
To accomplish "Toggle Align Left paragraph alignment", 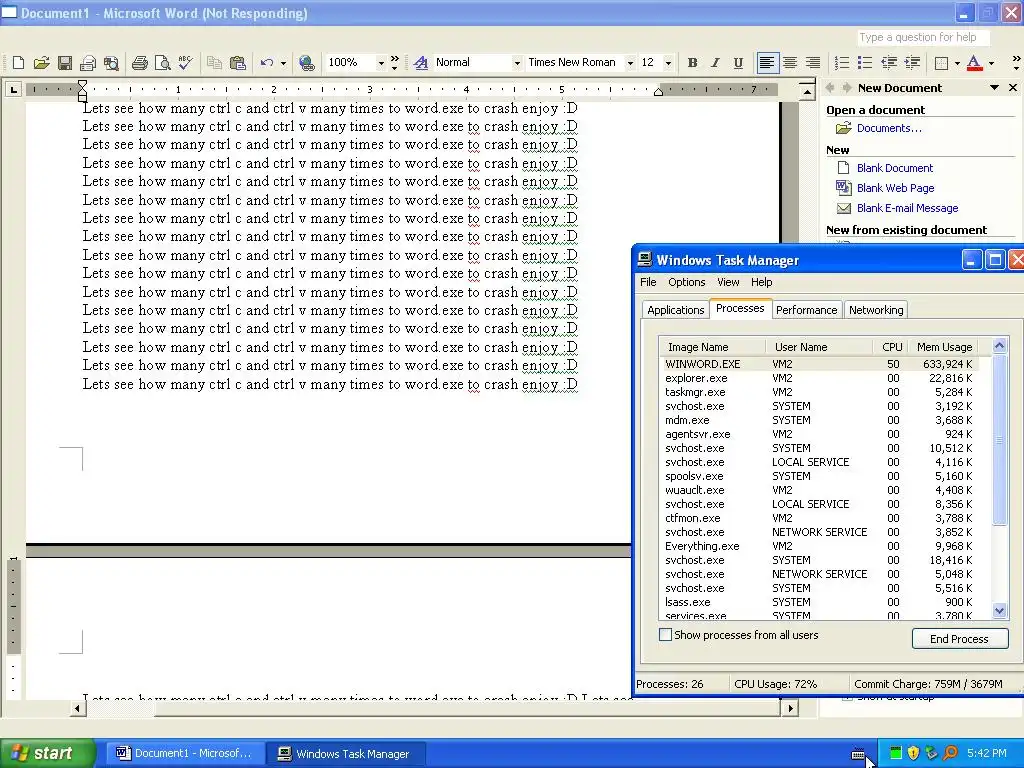I will (767, 63).
